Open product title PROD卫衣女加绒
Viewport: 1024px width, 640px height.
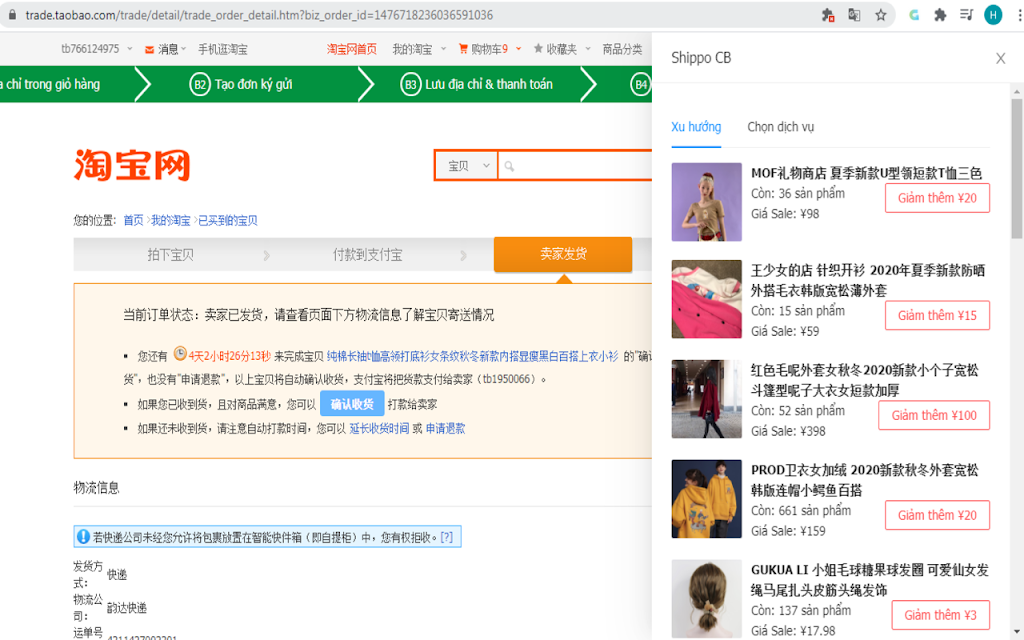pos(865,480)
